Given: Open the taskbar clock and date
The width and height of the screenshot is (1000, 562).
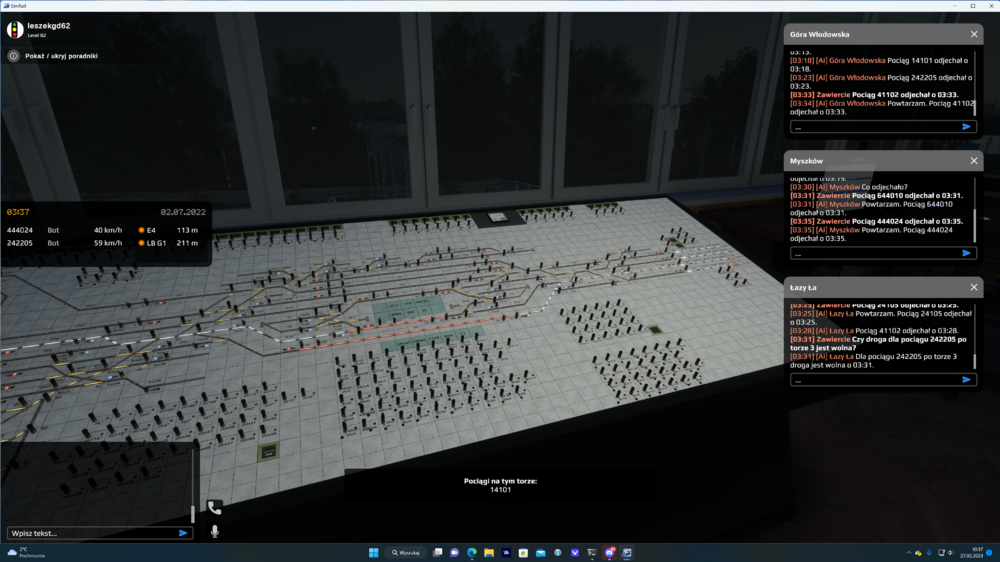Looking at the screenshot, I should click(971, 552).
